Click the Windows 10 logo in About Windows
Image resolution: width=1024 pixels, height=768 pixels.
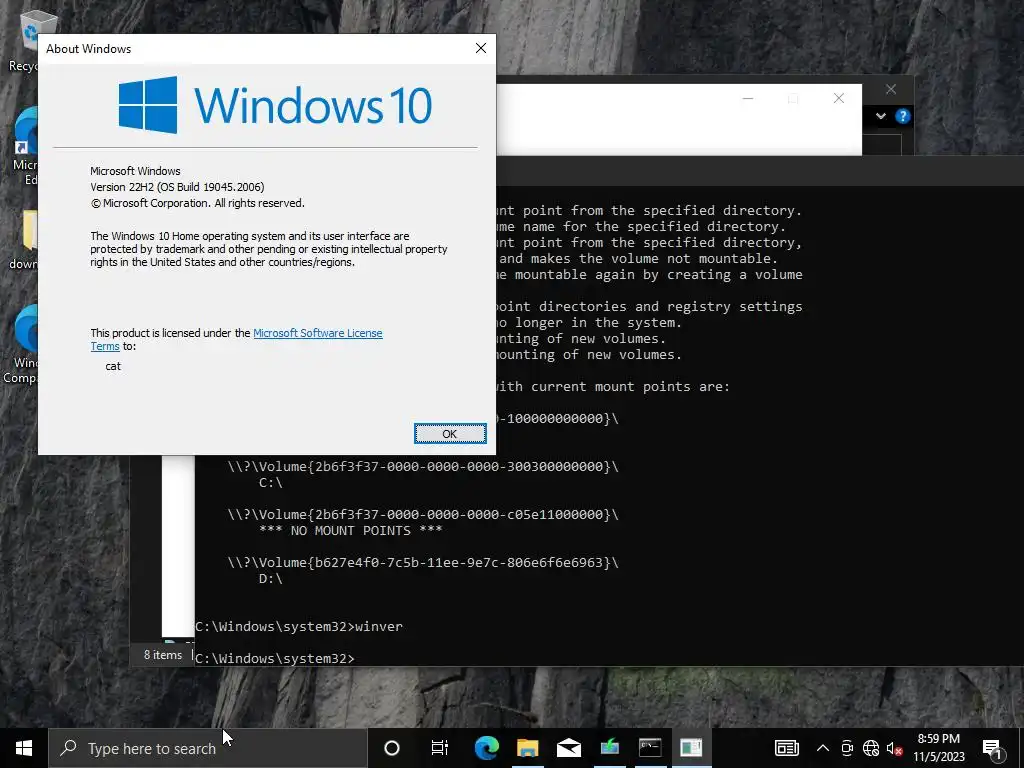point(275,105)
